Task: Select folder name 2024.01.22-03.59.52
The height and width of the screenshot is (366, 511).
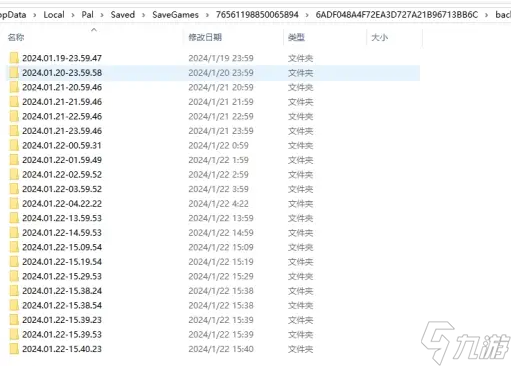Action: coord(62,189)
